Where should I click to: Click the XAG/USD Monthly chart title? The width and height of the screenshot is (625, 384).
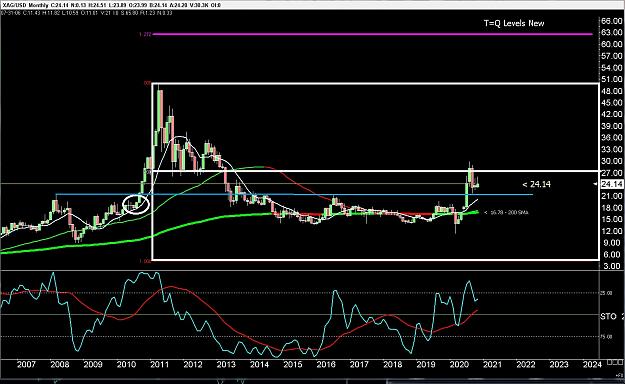click(26, 5)
